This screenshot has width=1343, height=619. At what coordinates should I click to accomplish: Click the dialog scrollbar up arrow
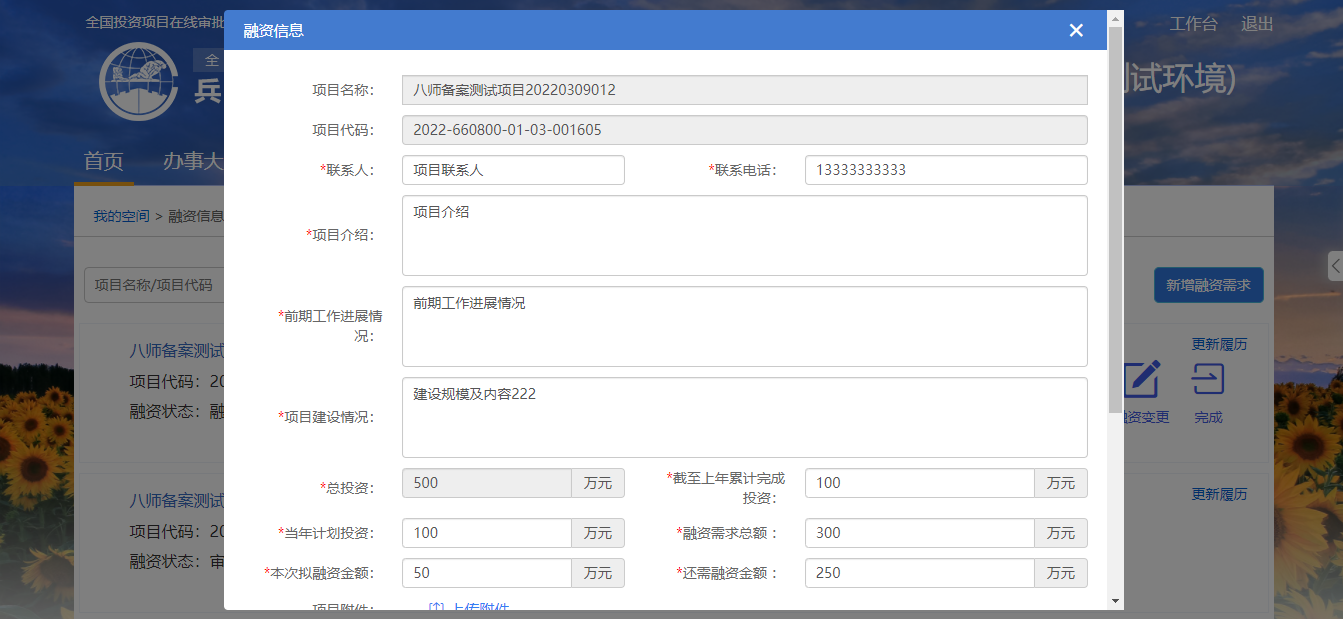coord(1115,18)
